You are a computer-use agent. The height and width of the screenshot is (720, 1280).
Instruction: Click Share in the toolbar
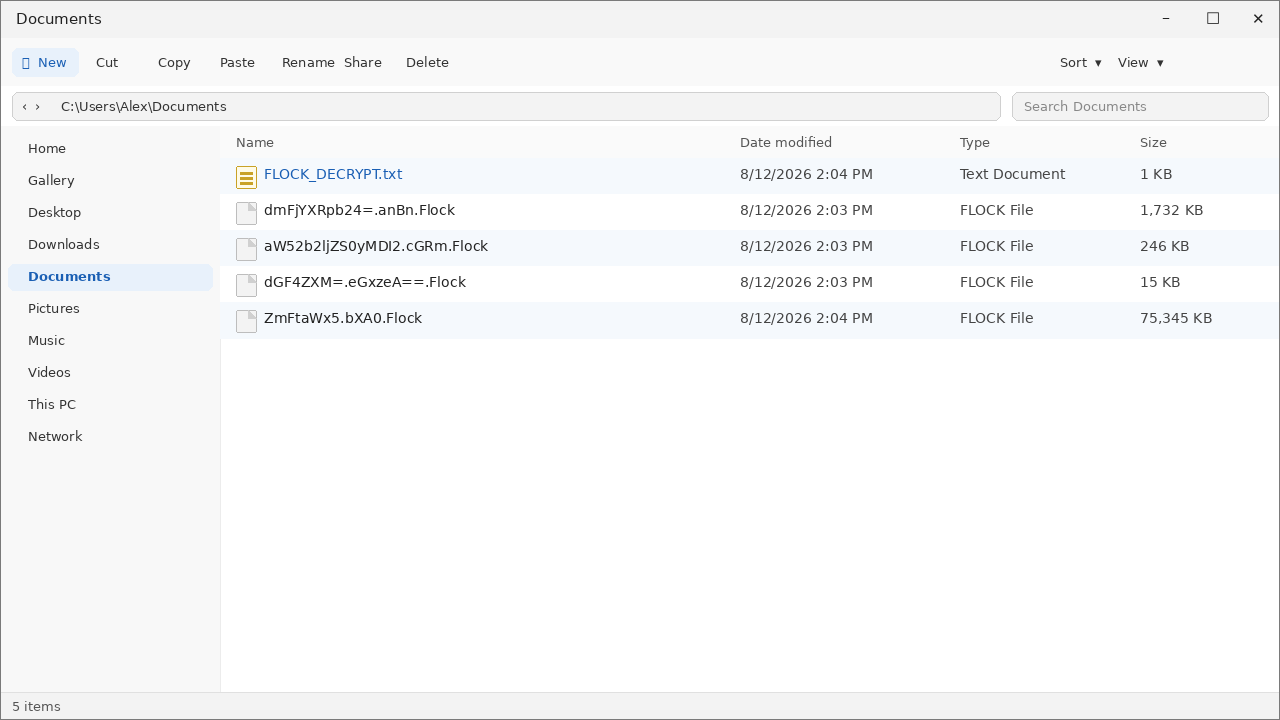[x=363, y=62]
